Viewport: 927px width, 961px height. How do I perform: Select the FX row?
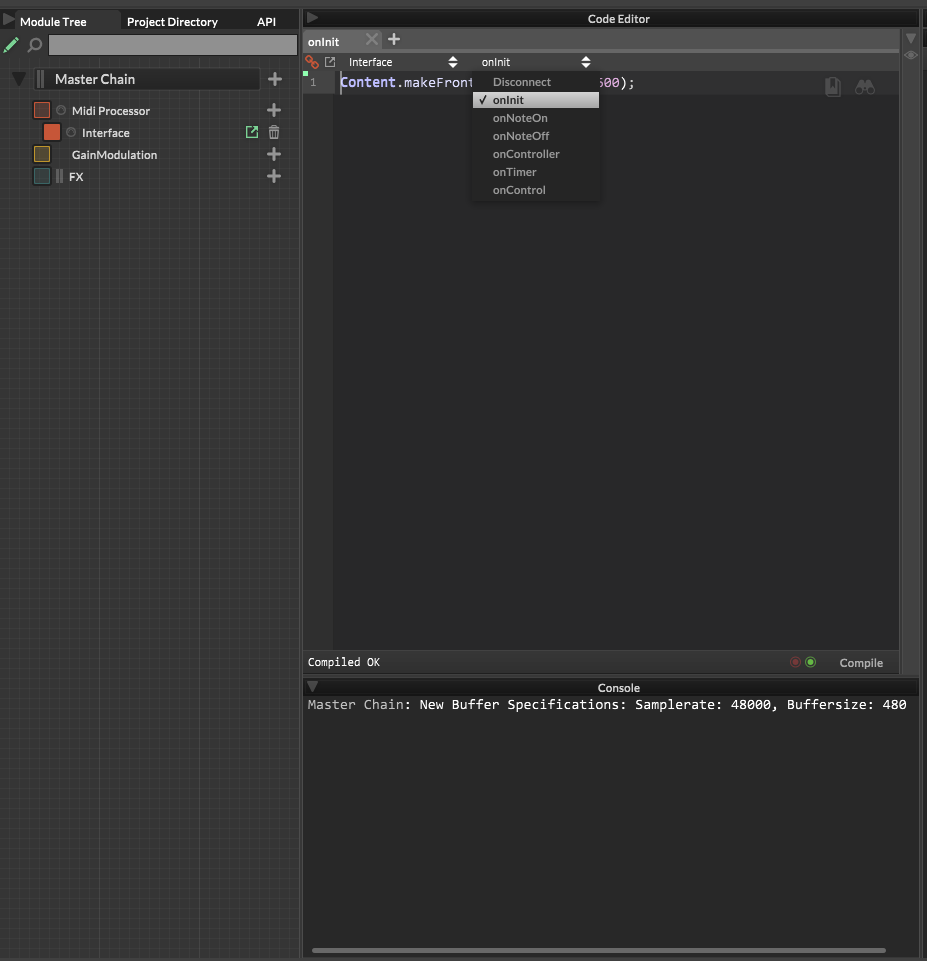click(x=76, y=177)
